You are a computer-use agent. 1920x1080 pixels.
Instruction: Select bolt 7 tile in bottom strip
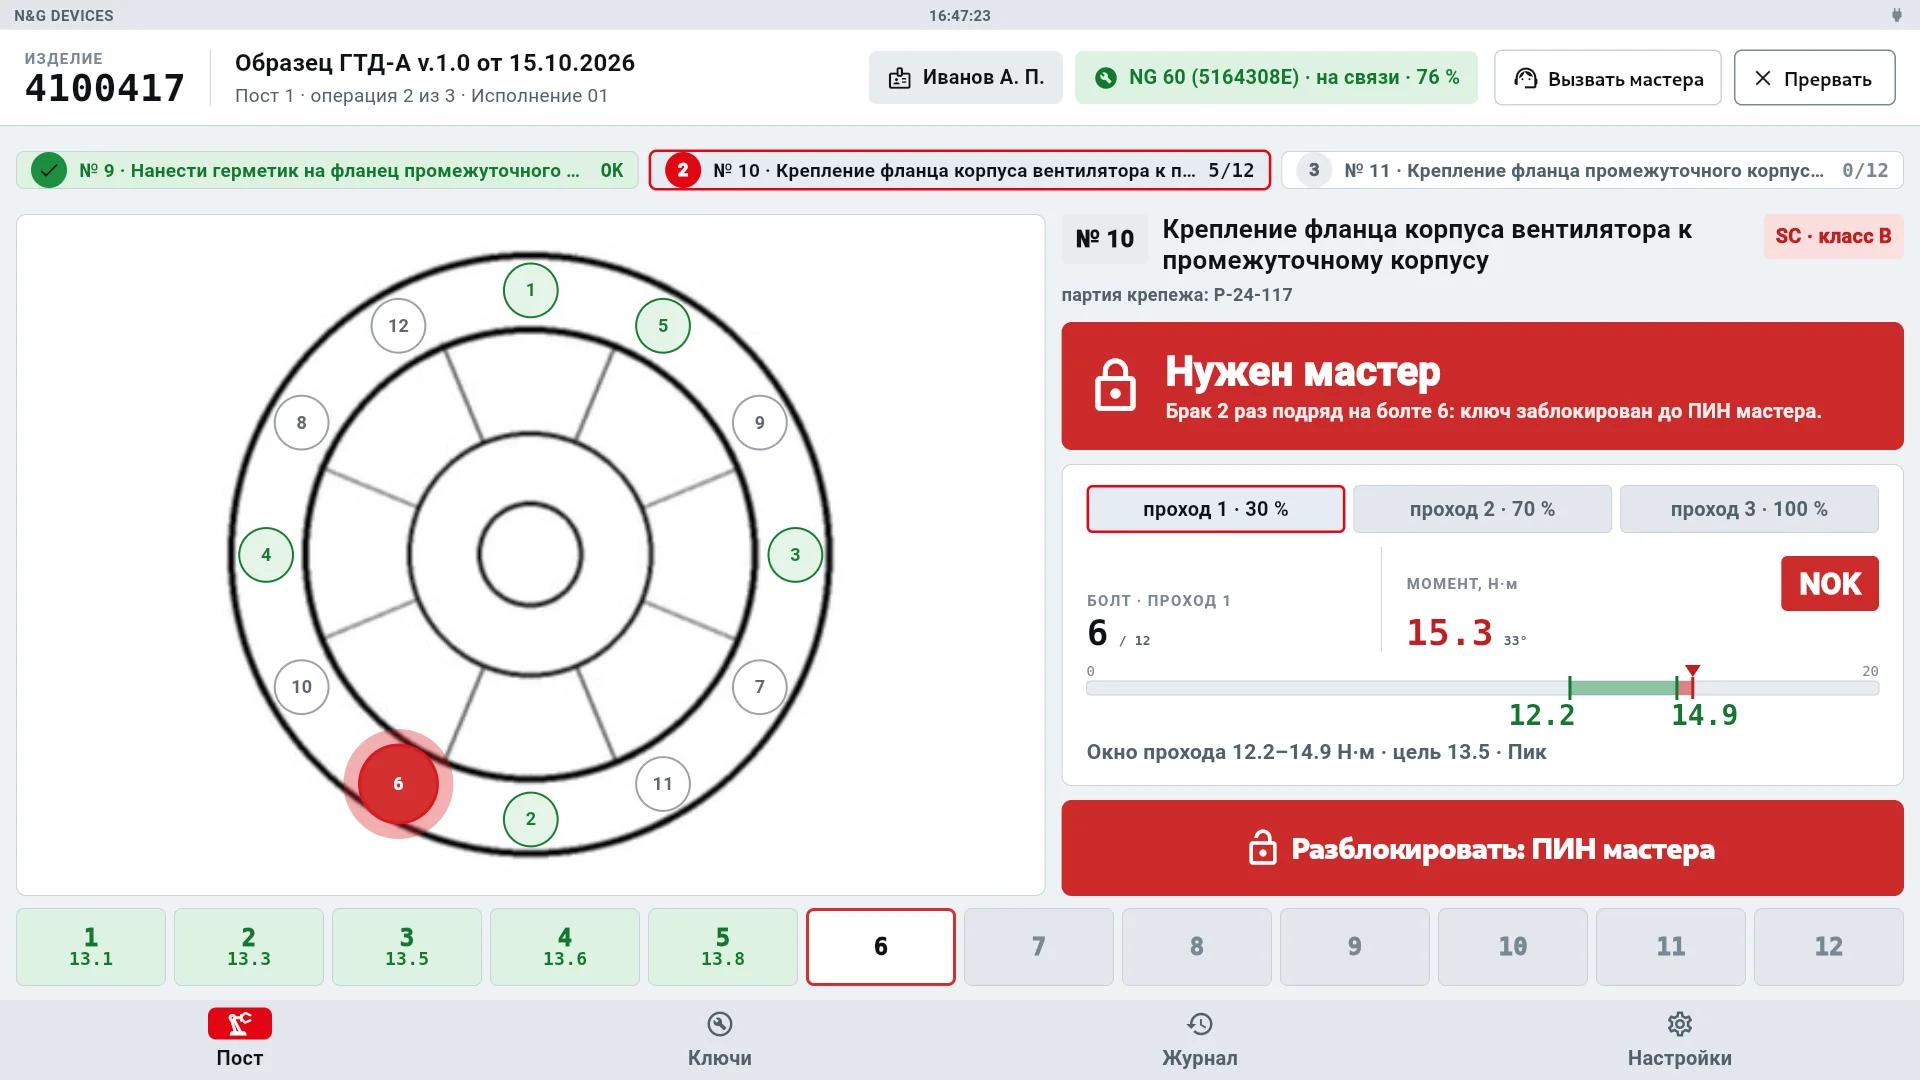(x=1039, y=947)
